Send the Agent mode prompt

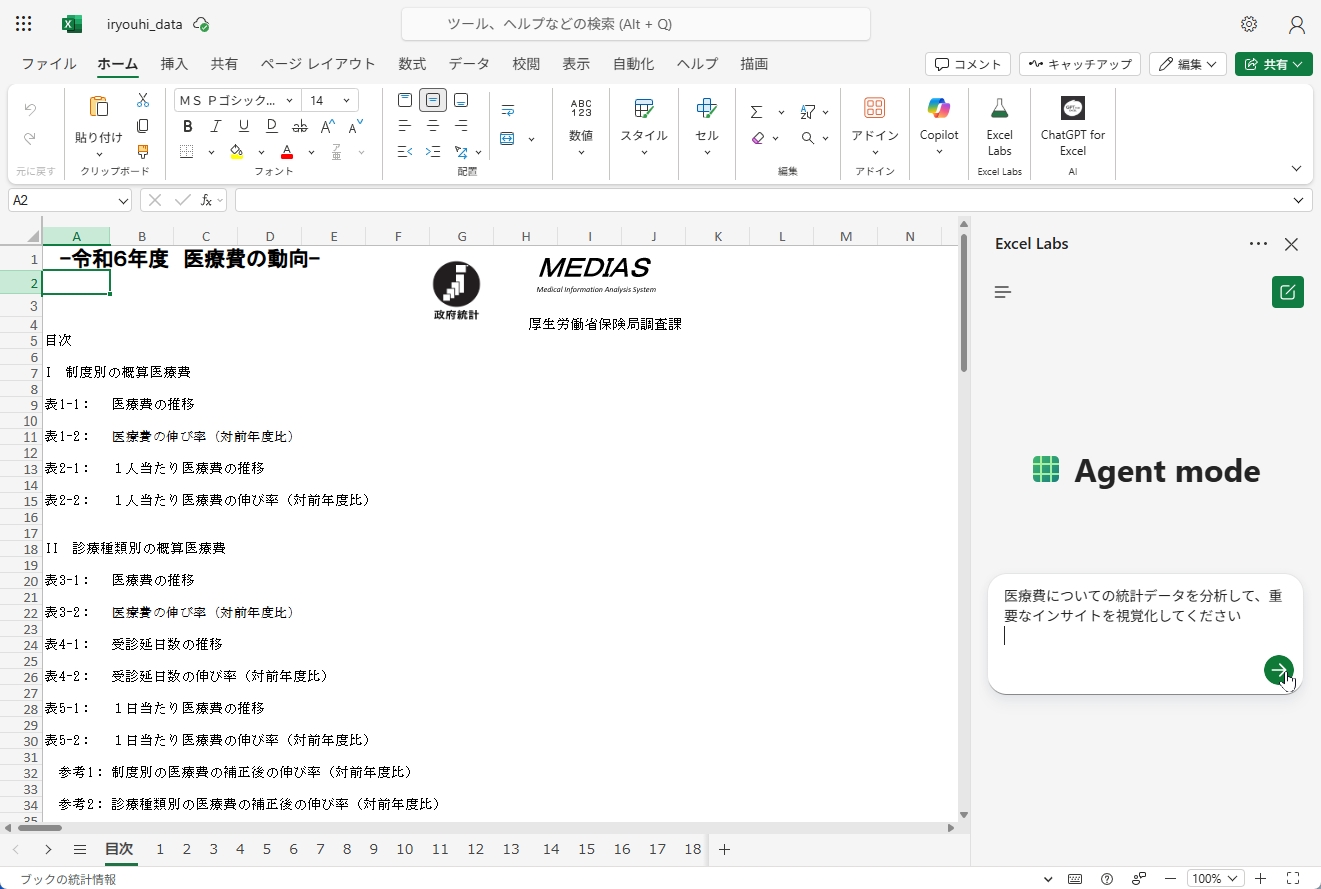coord(1278,670)
